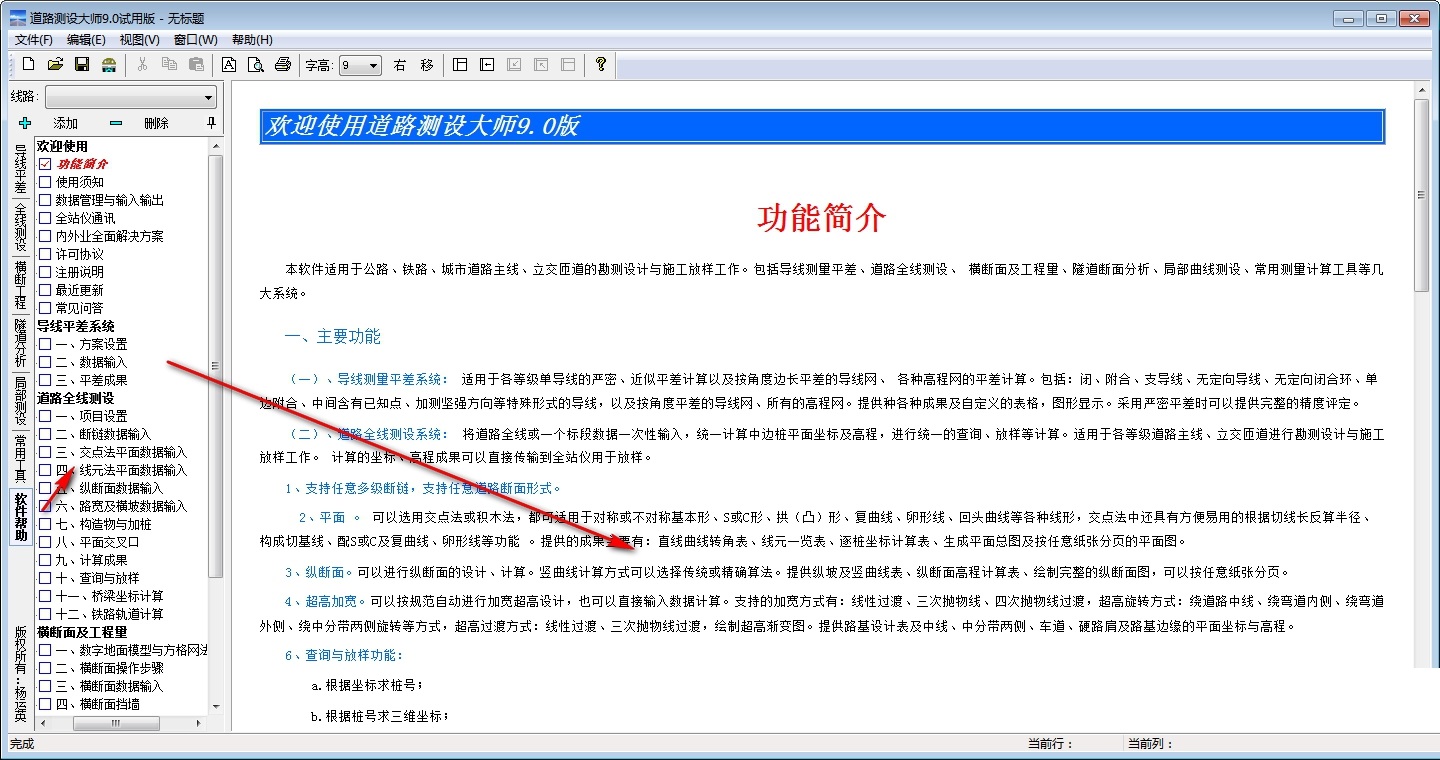Switch to the 隧道分析 vertical tab

(21, 343)
